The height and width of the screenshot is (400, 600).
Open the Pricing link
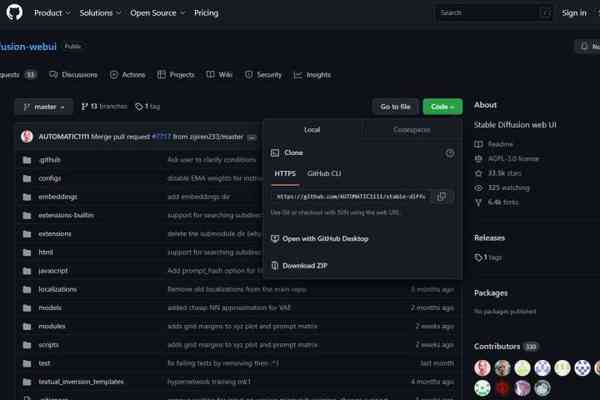(x=206, y=13)
